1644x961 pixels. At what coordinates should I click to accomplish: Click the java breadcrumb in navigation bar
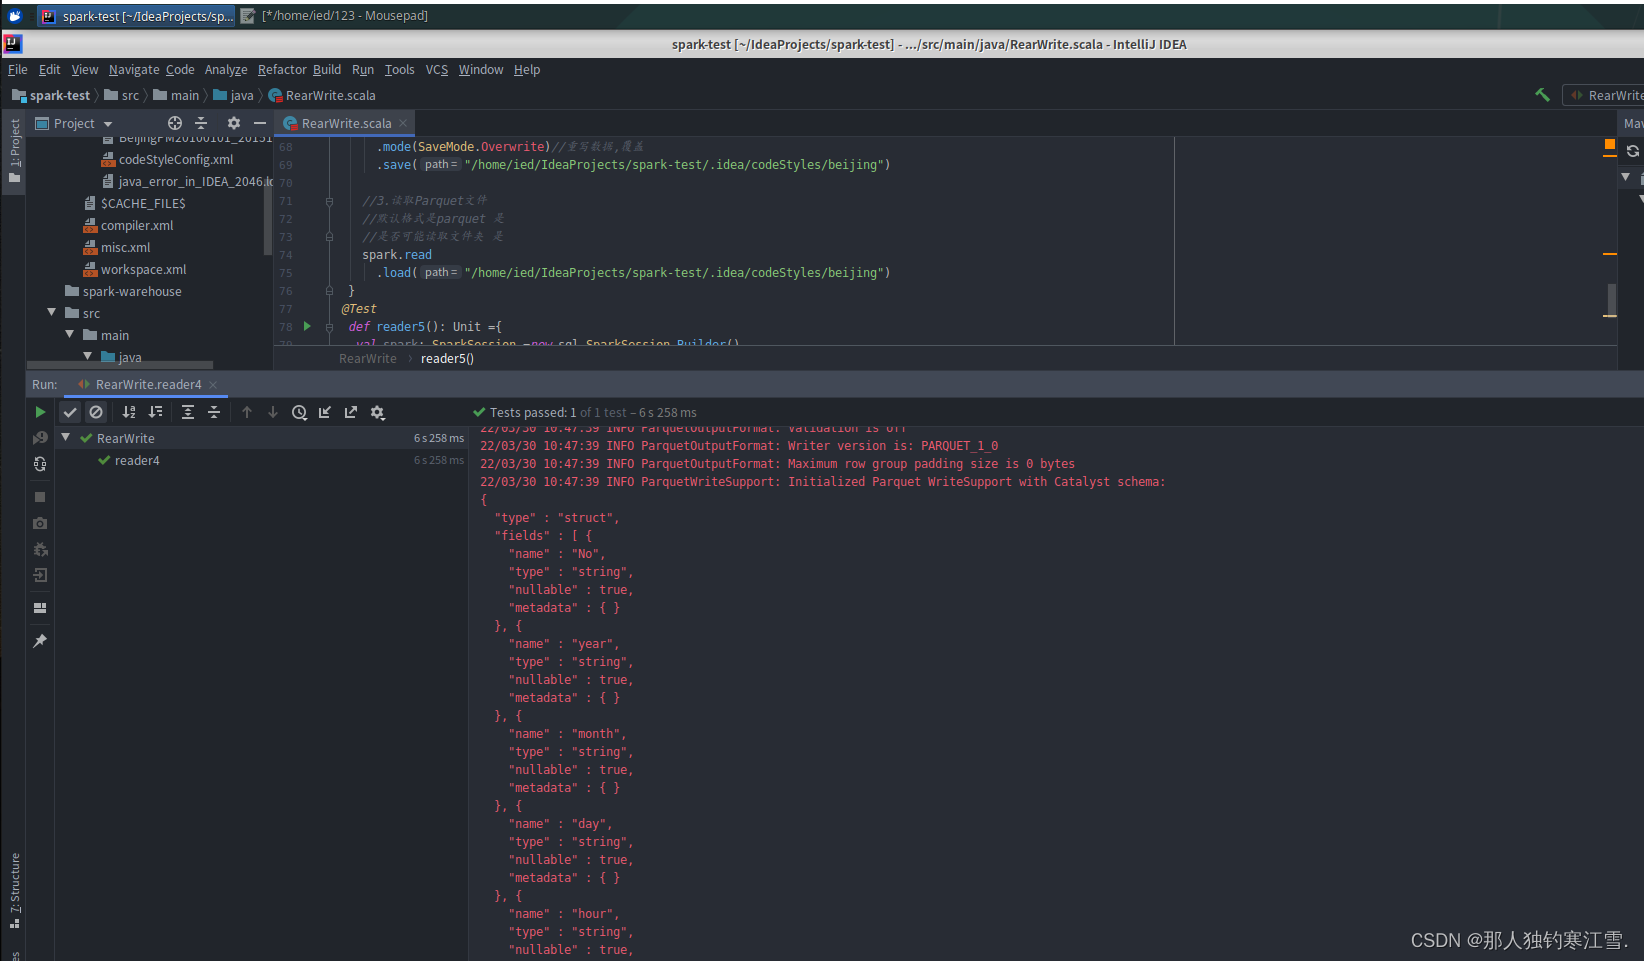[233, 96]
